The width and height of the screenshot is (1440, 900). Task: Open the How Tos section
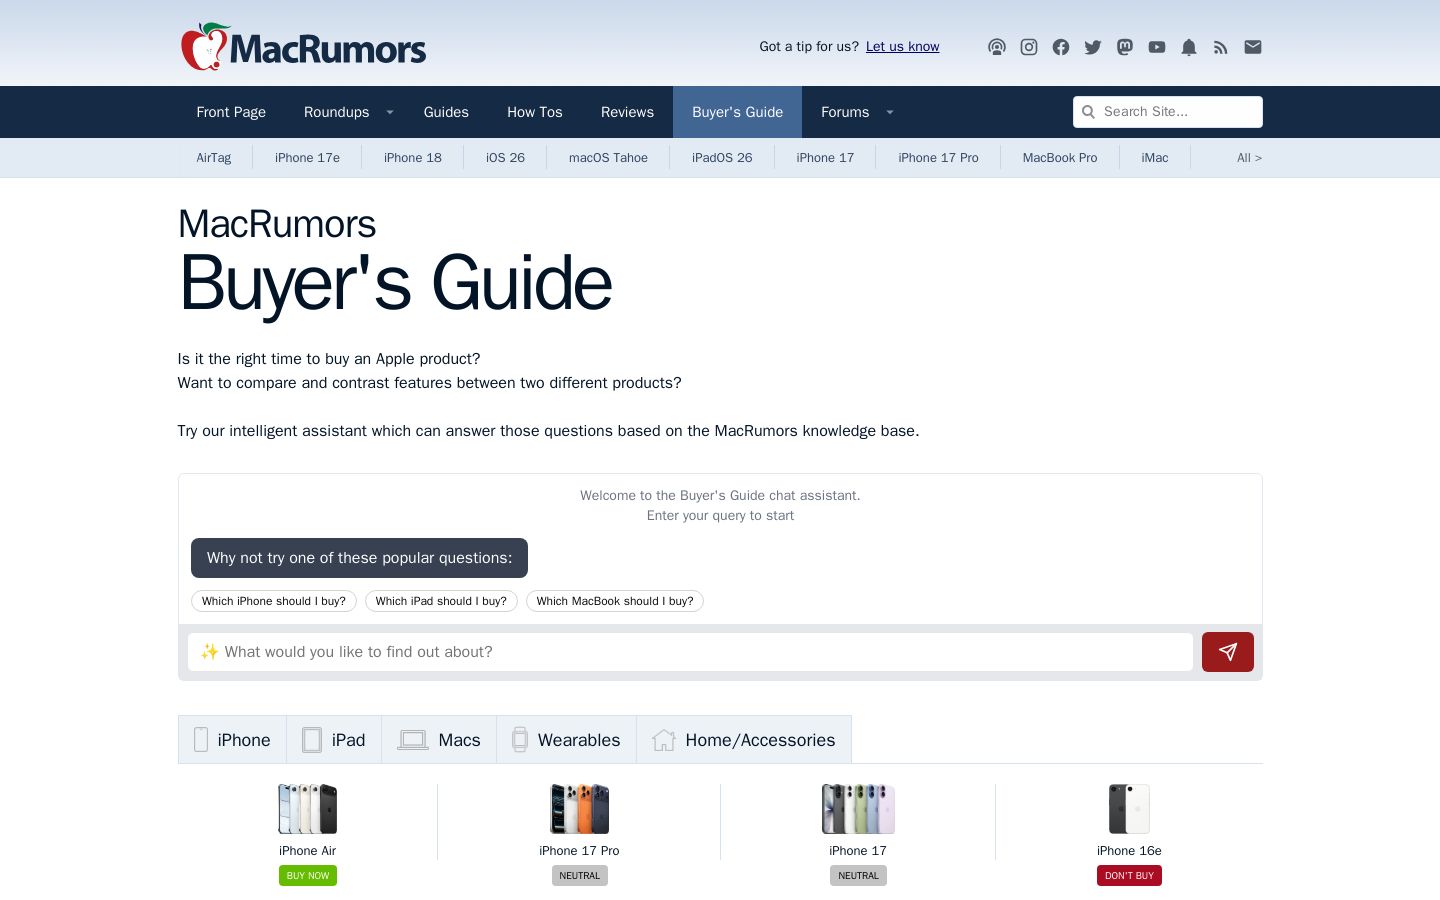[535, 112]
